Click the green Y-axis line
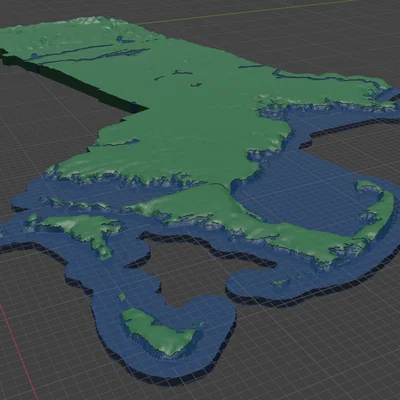400x400 pixels. coord(247,12)
